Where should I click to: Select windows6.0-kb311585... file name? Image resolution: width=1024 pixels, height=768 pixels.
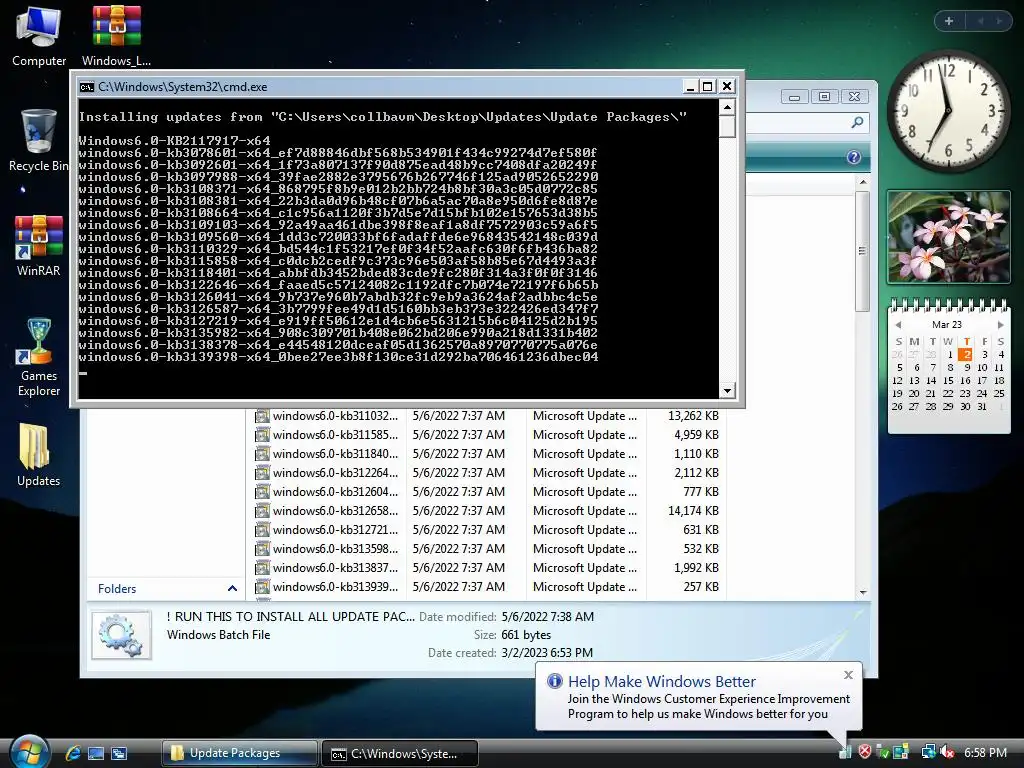(x=335, y=435)
